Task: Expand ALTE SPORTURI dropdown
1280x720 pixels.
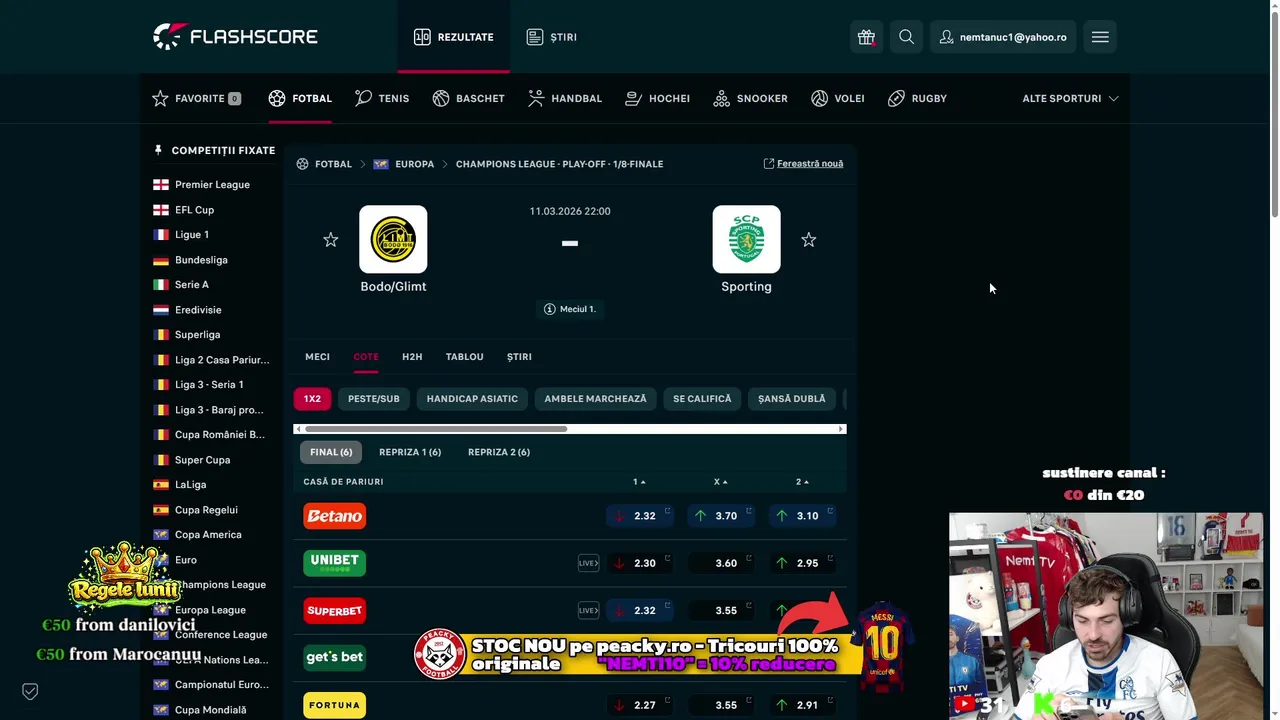Action: pyautogui.click(x=1070, y=98)
